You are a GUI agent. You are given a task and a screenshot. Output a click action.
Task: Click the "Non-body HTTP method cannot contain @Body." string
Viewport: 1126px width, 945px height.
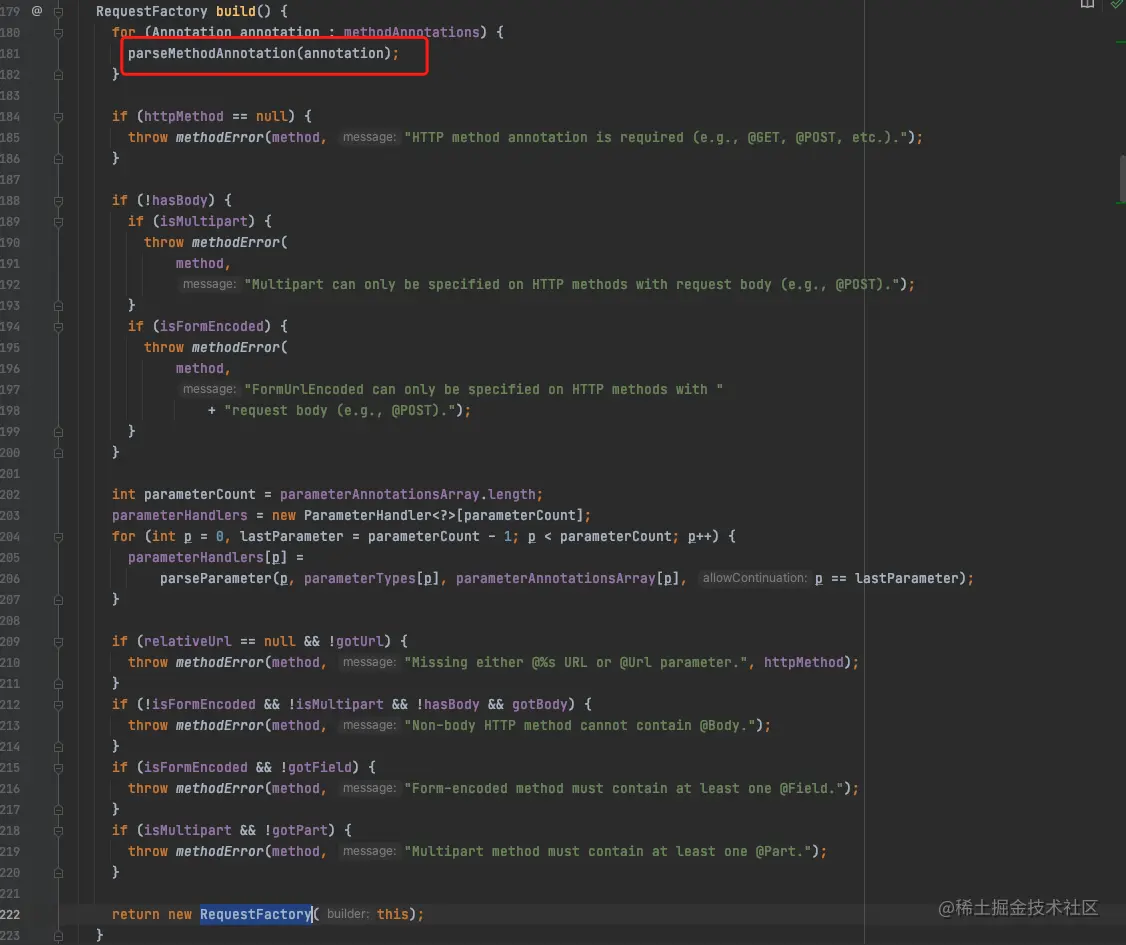point(580,726)
